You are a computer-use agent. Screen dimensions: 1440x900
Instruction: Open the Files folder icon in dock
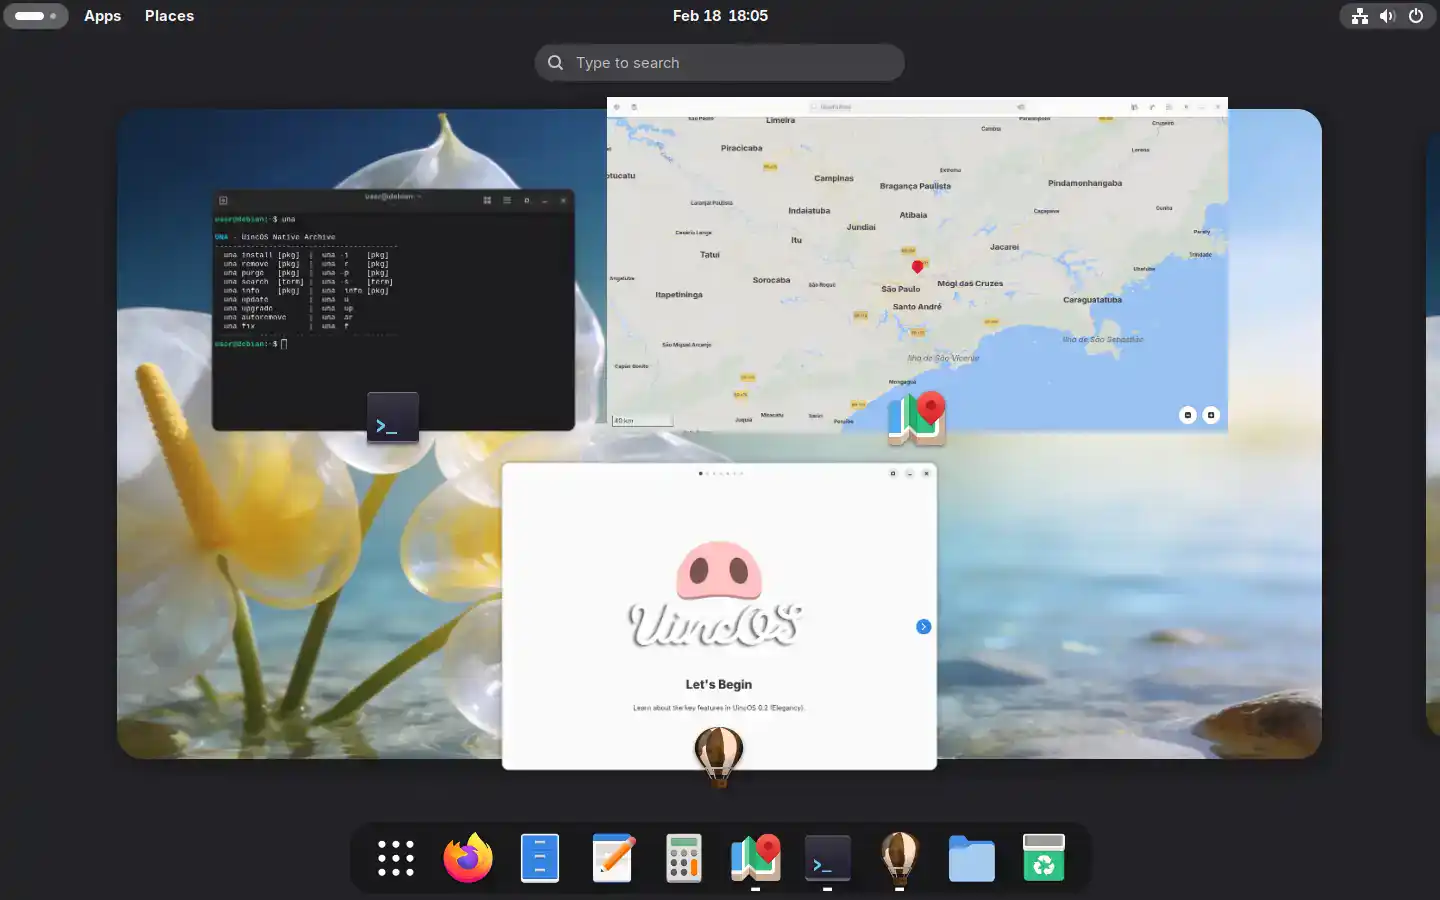point(972,858)
